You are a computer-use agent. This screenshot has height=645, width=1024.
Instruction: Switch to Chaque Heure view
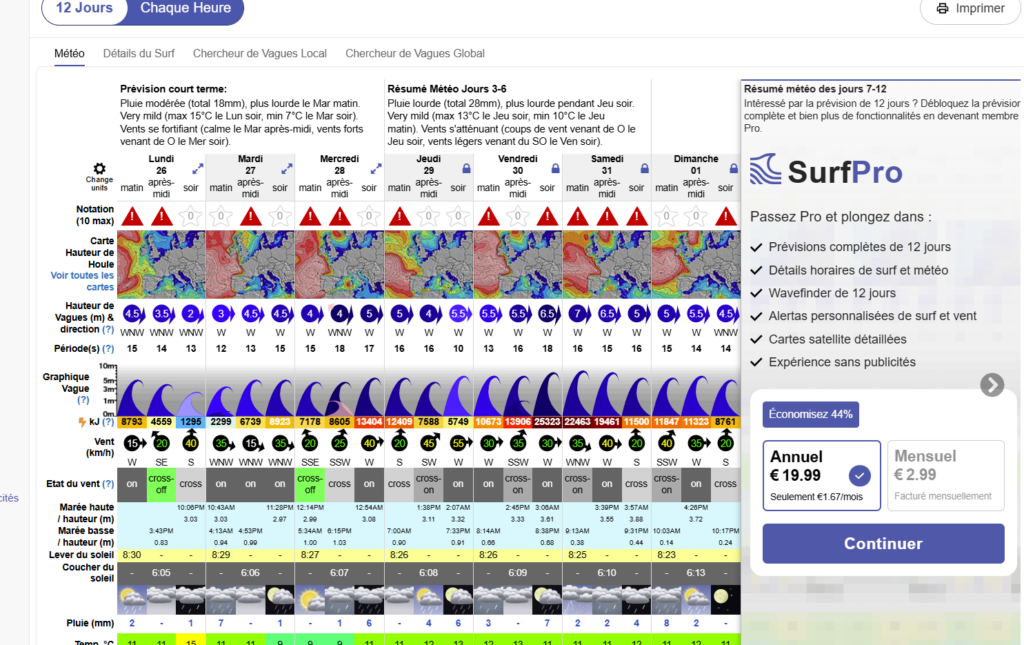tap(185, 9)
